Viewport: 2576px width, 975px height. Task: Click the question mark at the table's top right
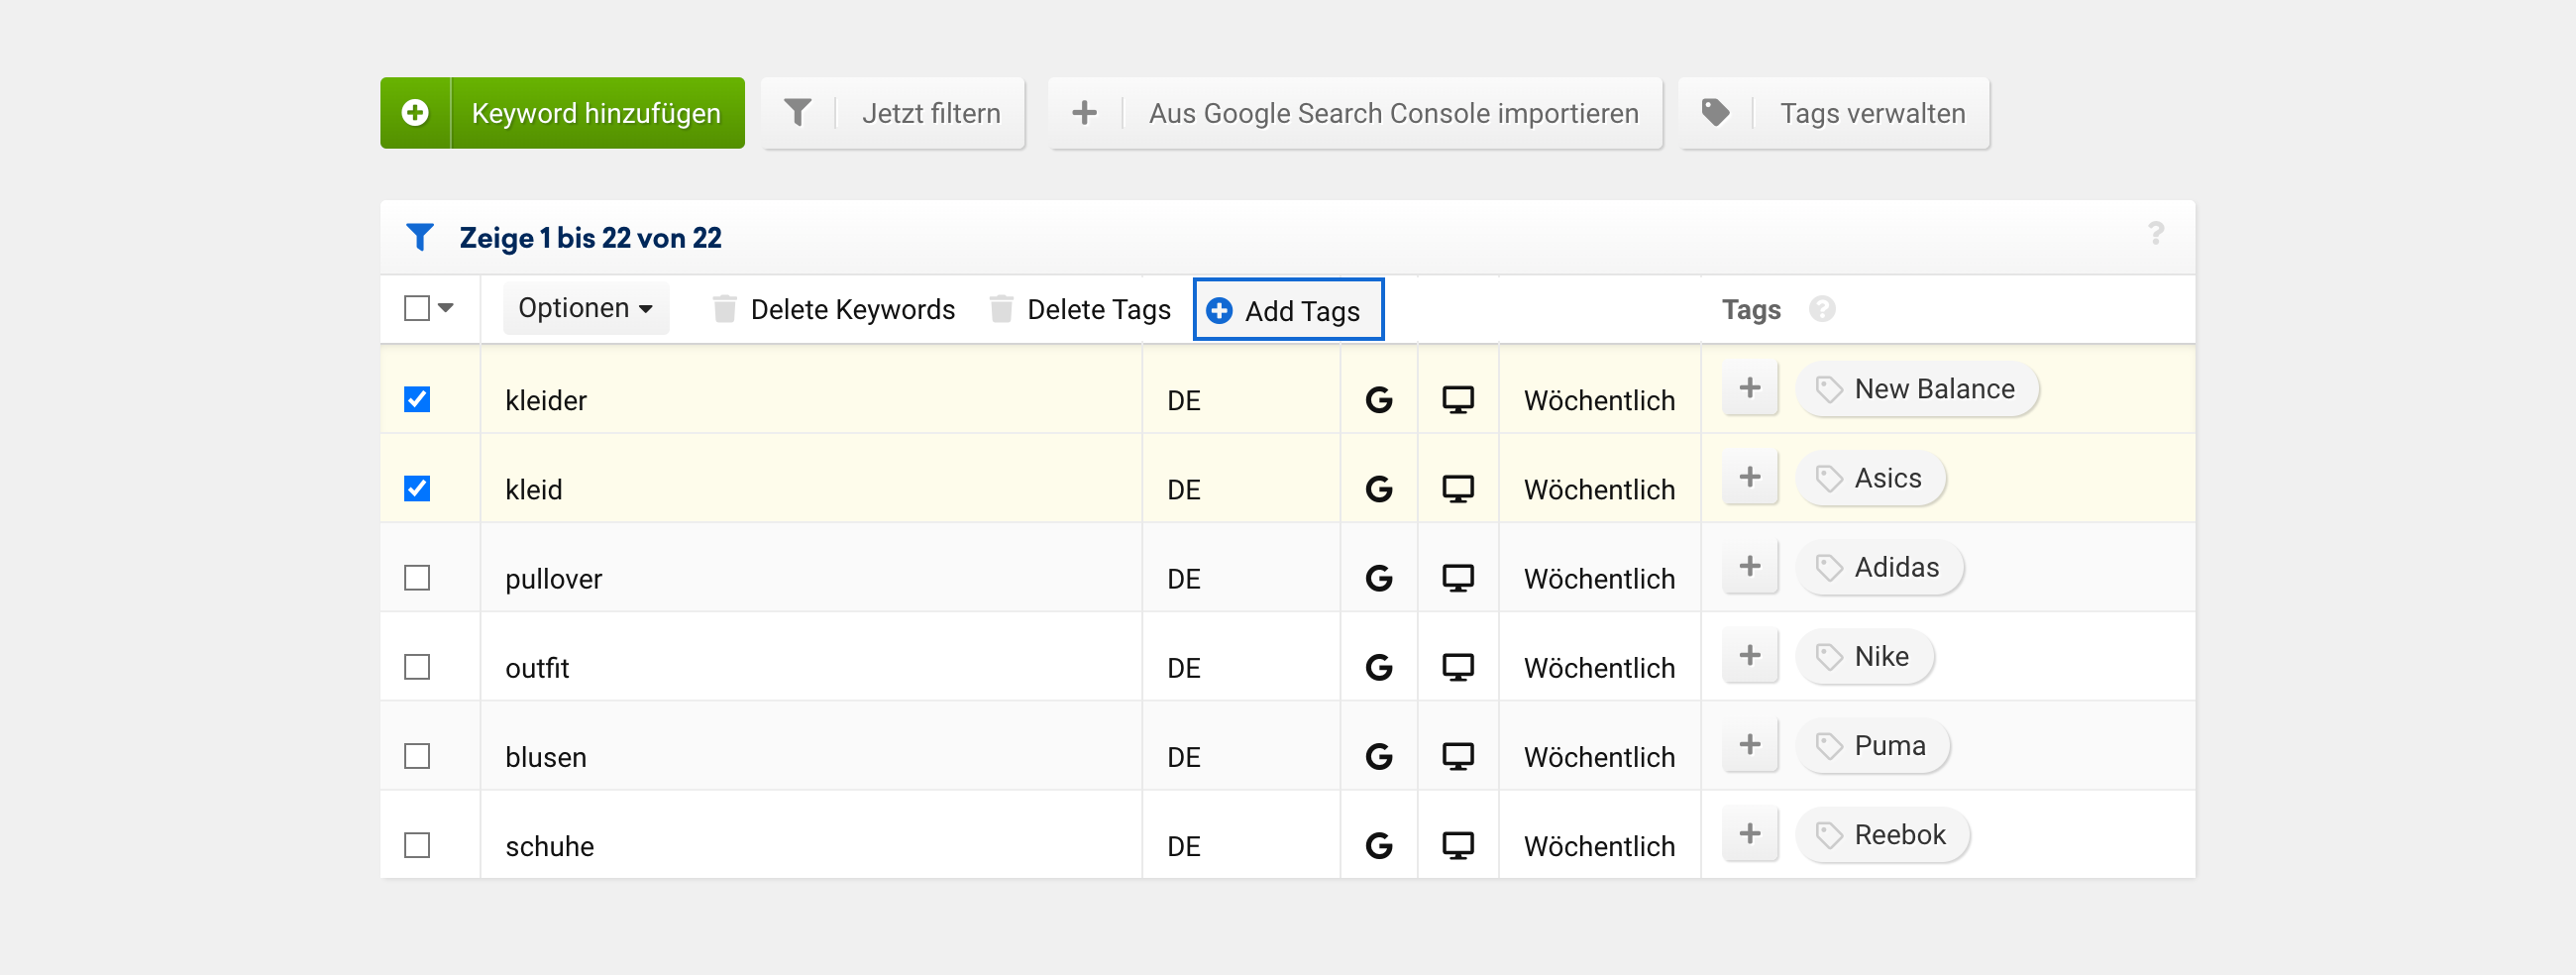tap(2155, 234)
